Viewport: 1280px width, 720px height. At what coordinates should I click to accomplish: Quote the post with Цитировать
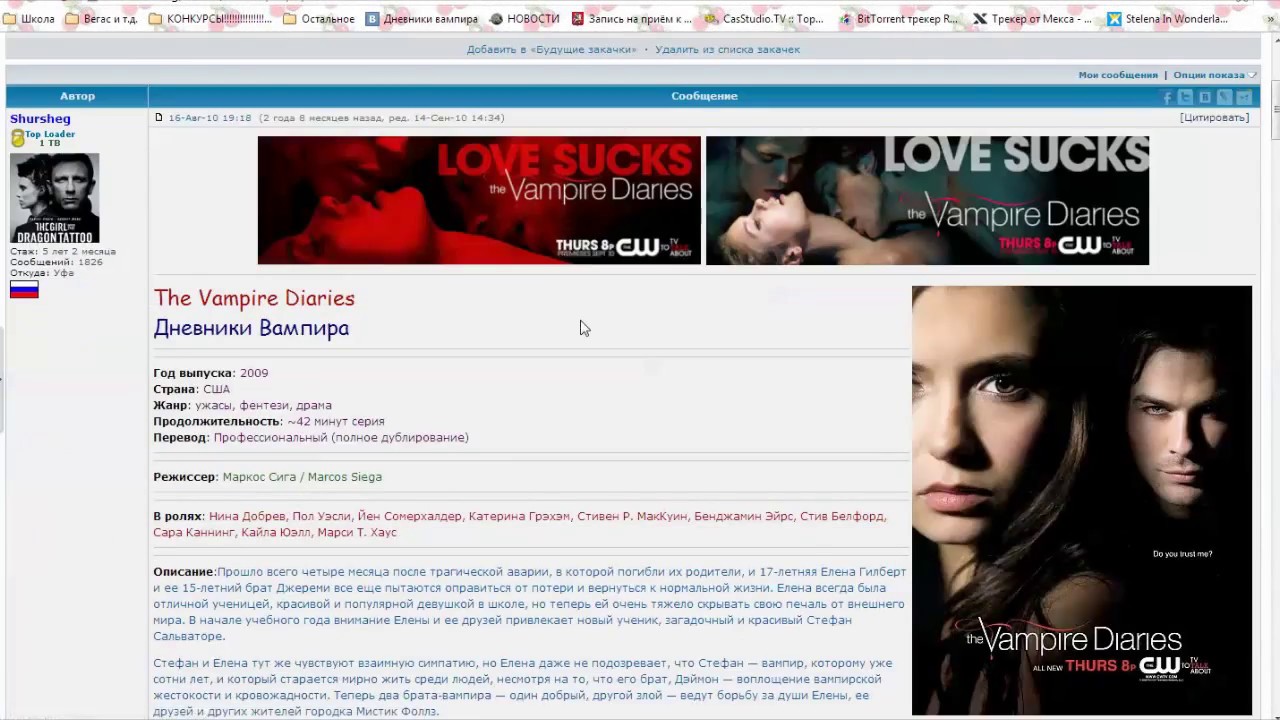click(x=1214, y=117)
